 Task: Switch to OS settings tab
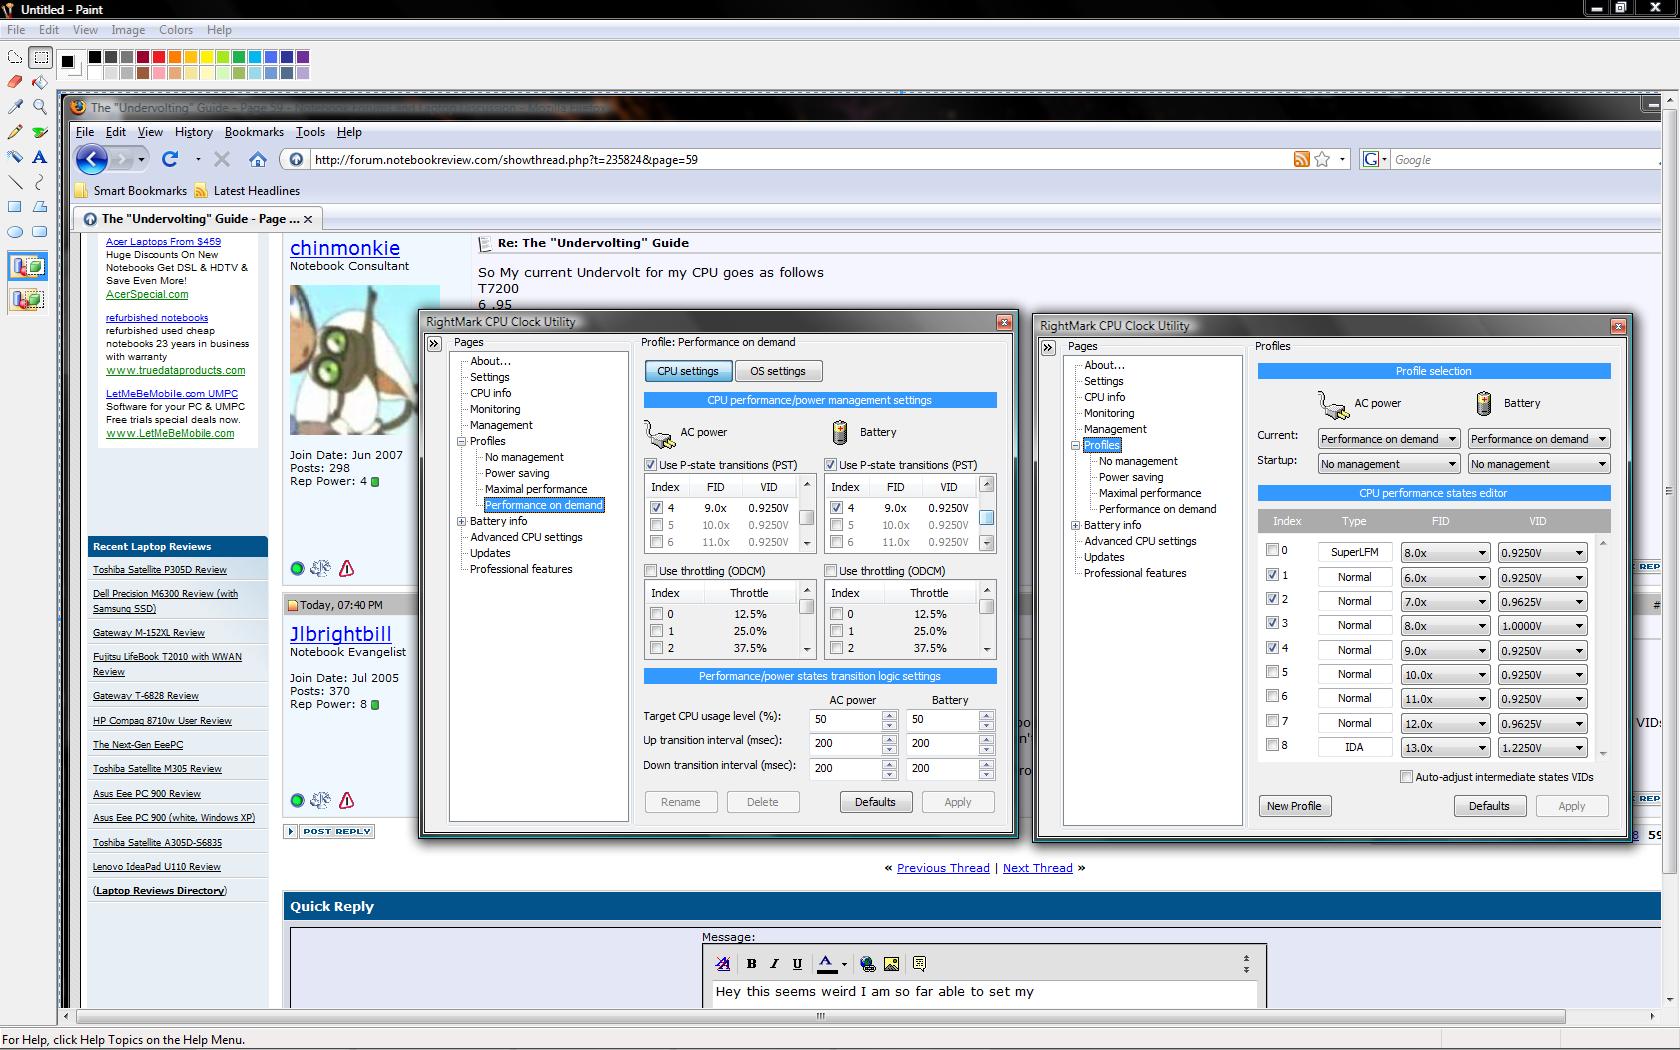click(778, 371)
